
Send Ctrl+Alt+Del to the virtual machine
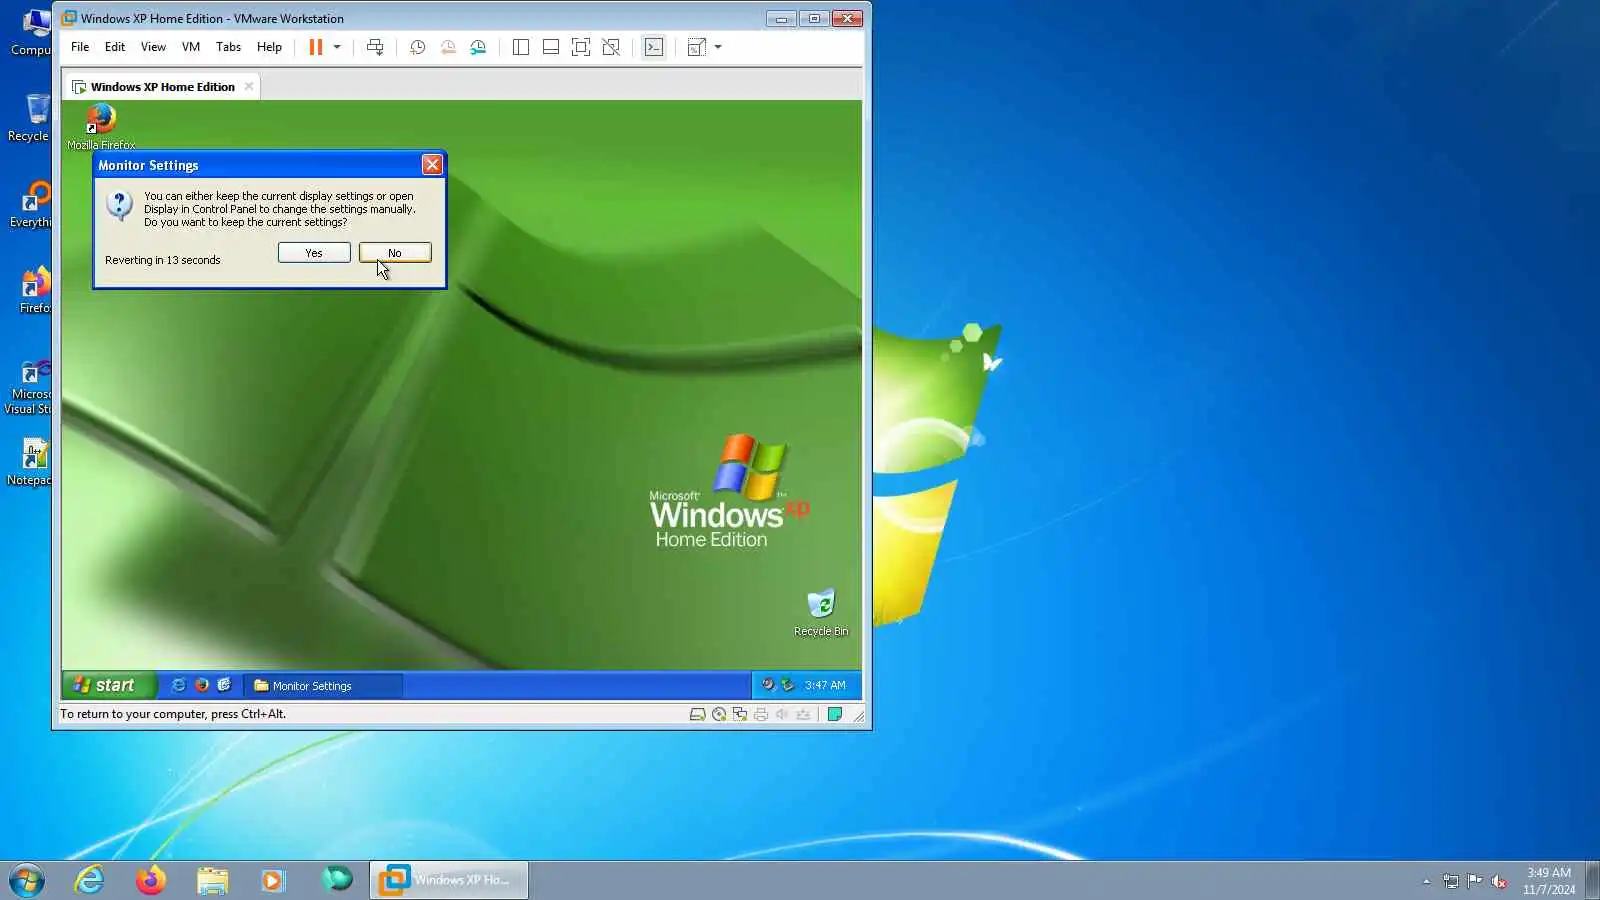(x=375, y=47)
